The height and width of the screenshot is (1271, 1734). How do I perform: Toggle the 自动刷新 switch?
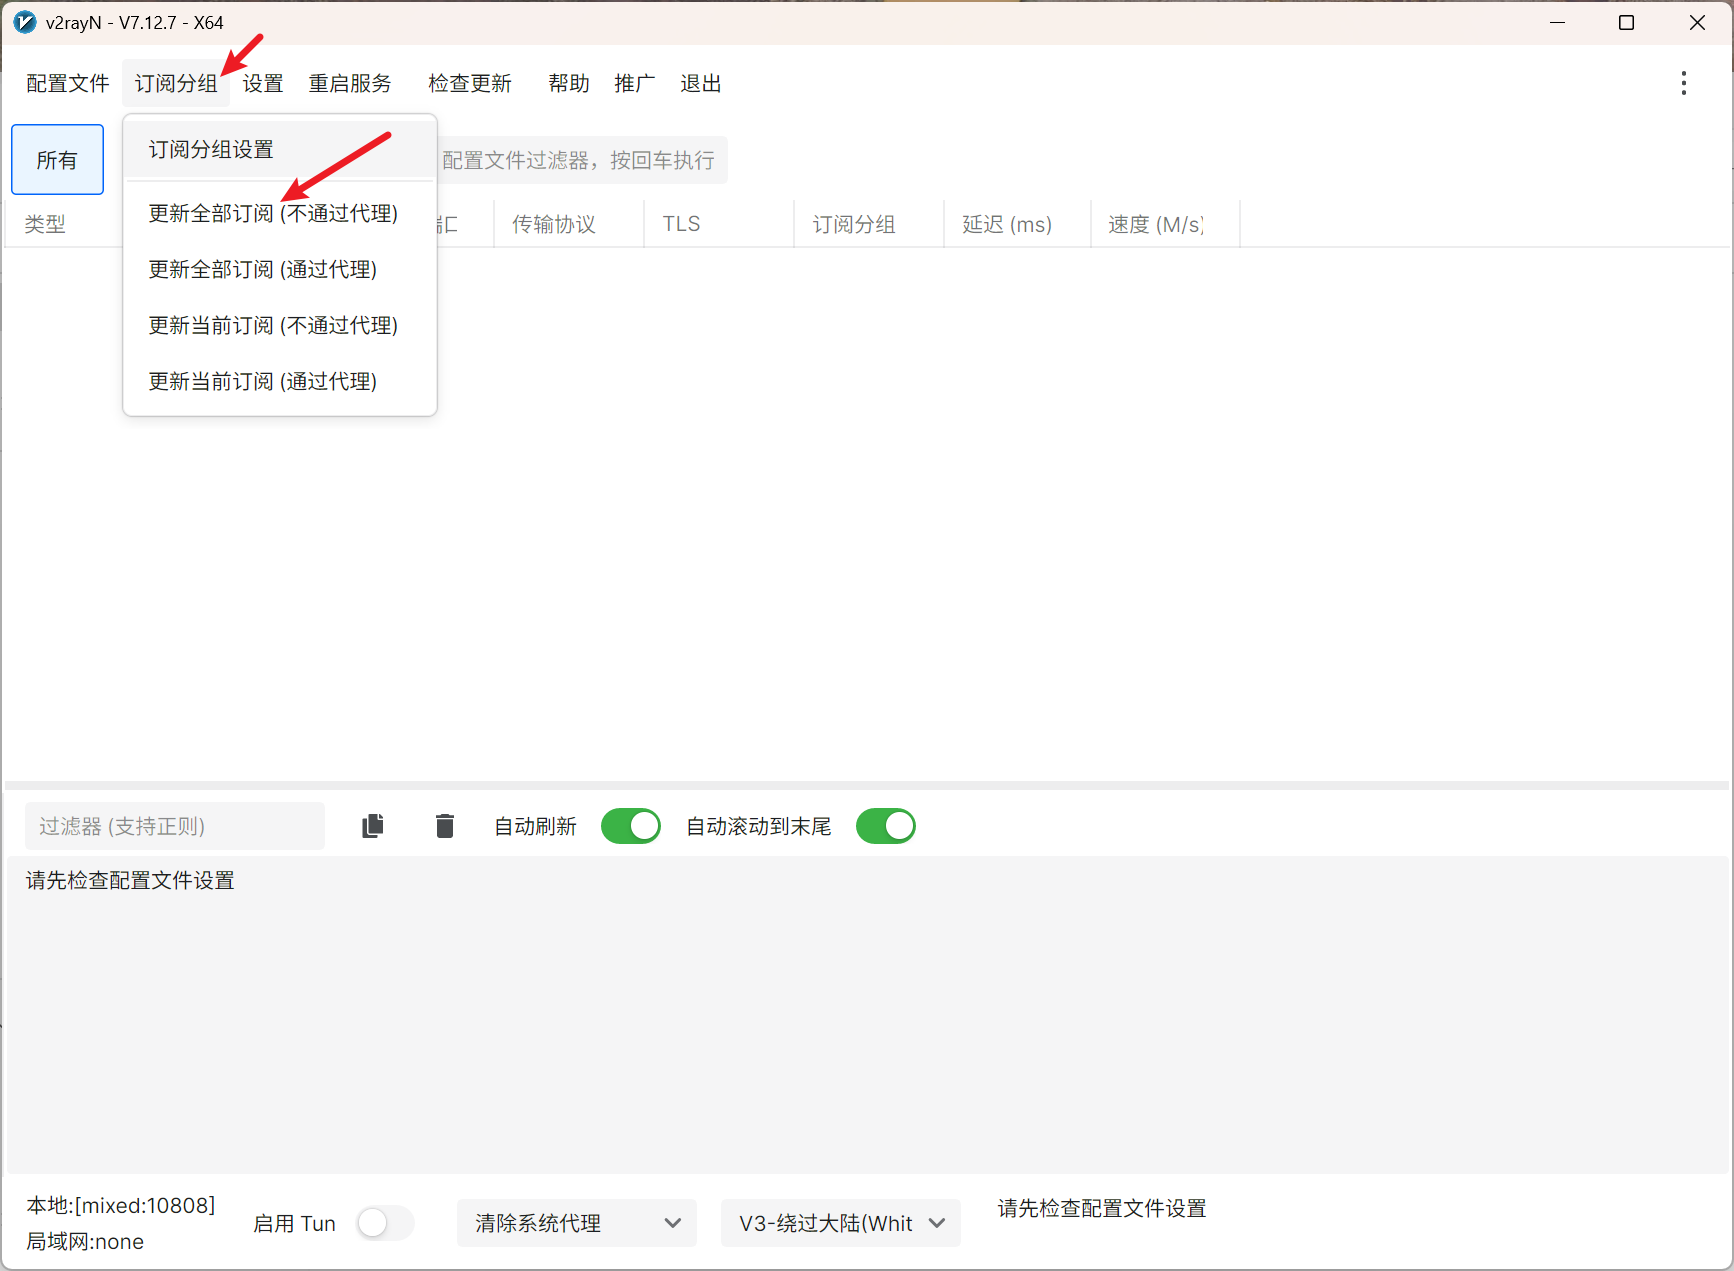pos(631,826)
